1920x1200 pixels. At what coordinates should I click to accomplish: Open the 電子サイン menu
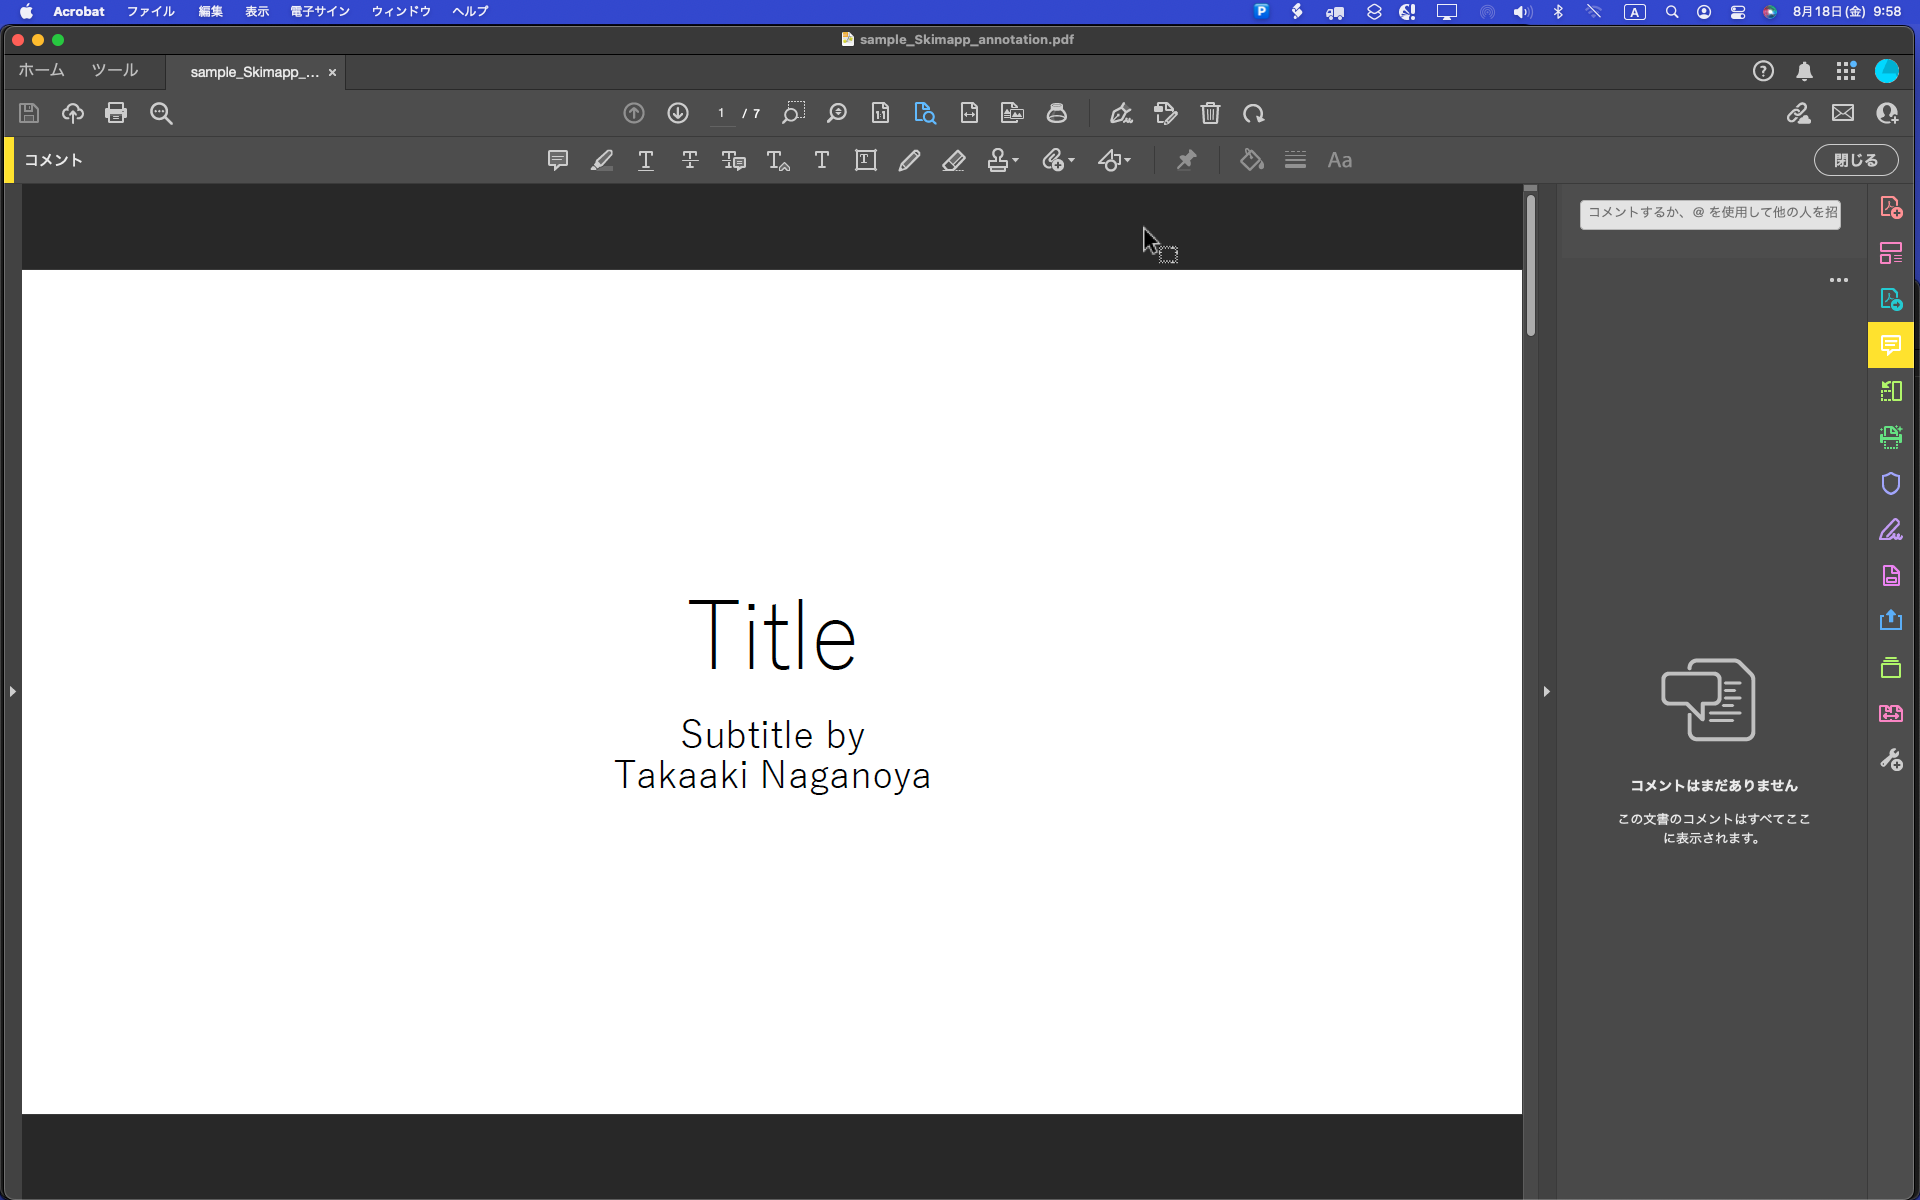[x=320, y=11]
